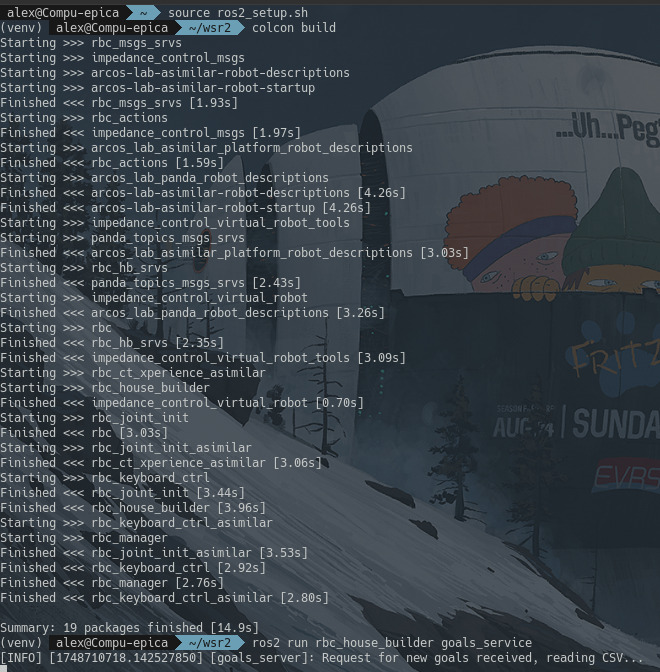The height and width of the screenshot is (672, 660).
Task: Click the "Starting >>> panda_topics_msgs_srvs" line
Action: pos(122,238)
